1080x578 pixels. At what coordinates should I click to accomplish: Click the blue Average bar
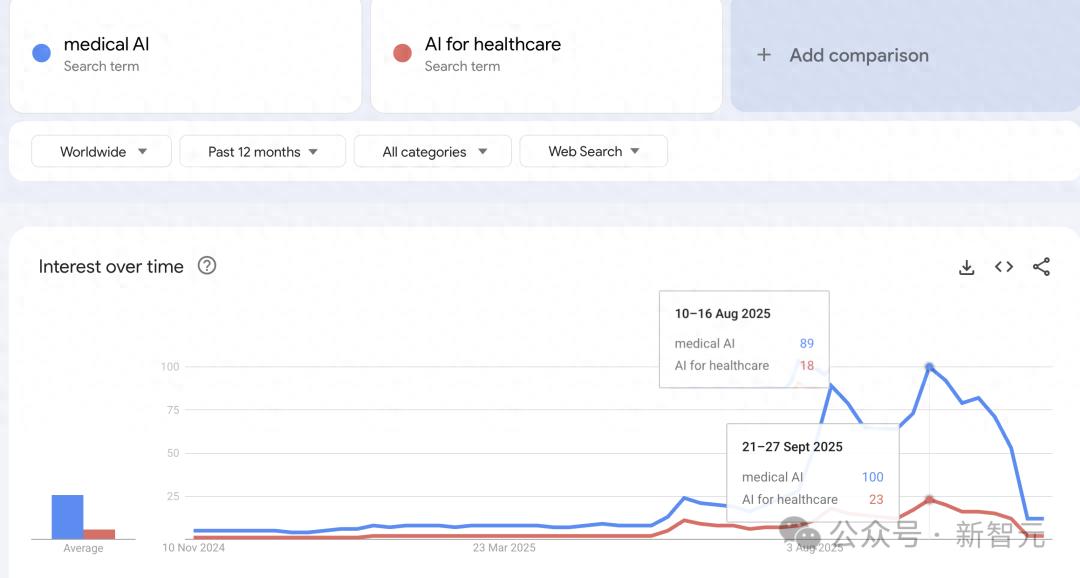point(68,517)
